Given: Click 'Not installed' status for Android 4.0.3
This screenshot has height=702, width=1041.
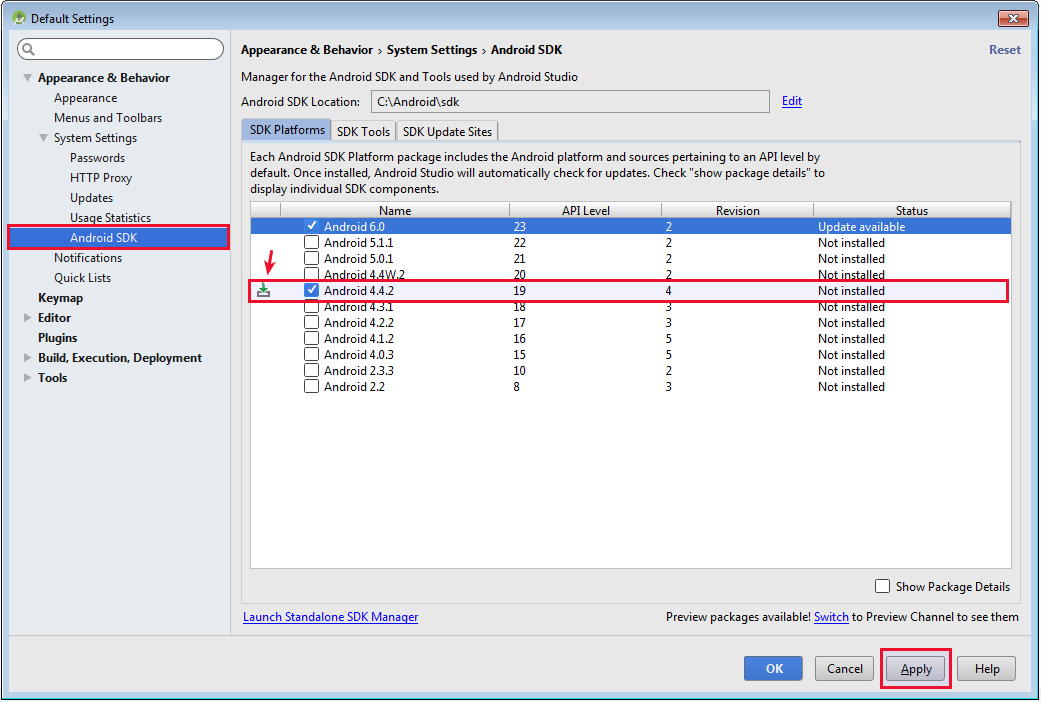Looking at the screenshot, I should [851, 354].
